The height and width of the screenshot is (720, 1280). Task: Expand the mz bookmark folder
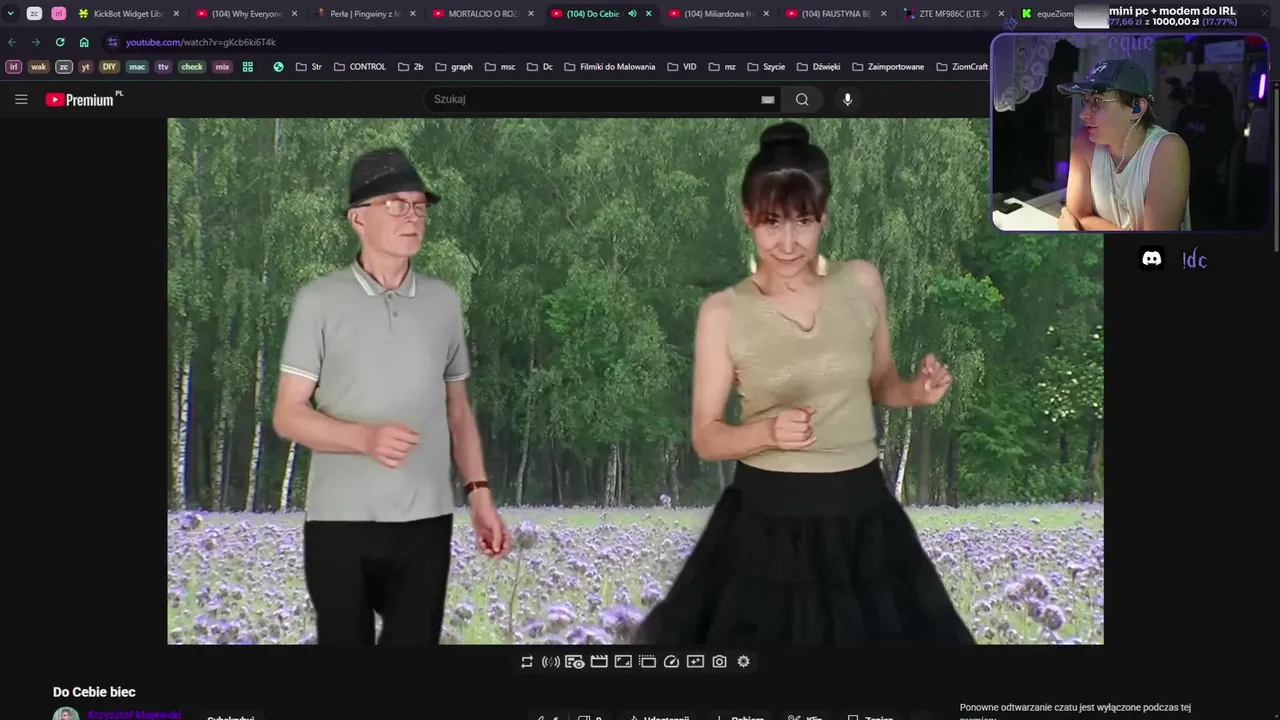[x=722, y=67]
